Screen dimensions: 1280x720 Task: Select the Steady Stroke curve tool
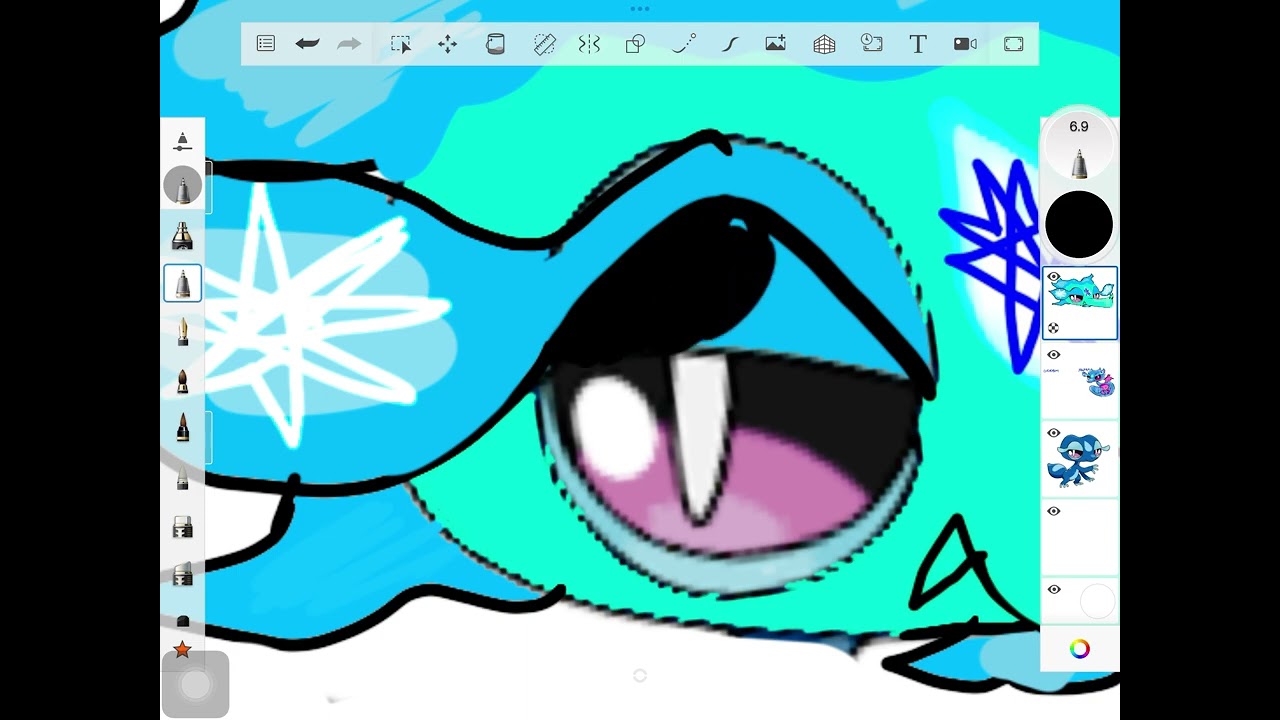(730, 44)
